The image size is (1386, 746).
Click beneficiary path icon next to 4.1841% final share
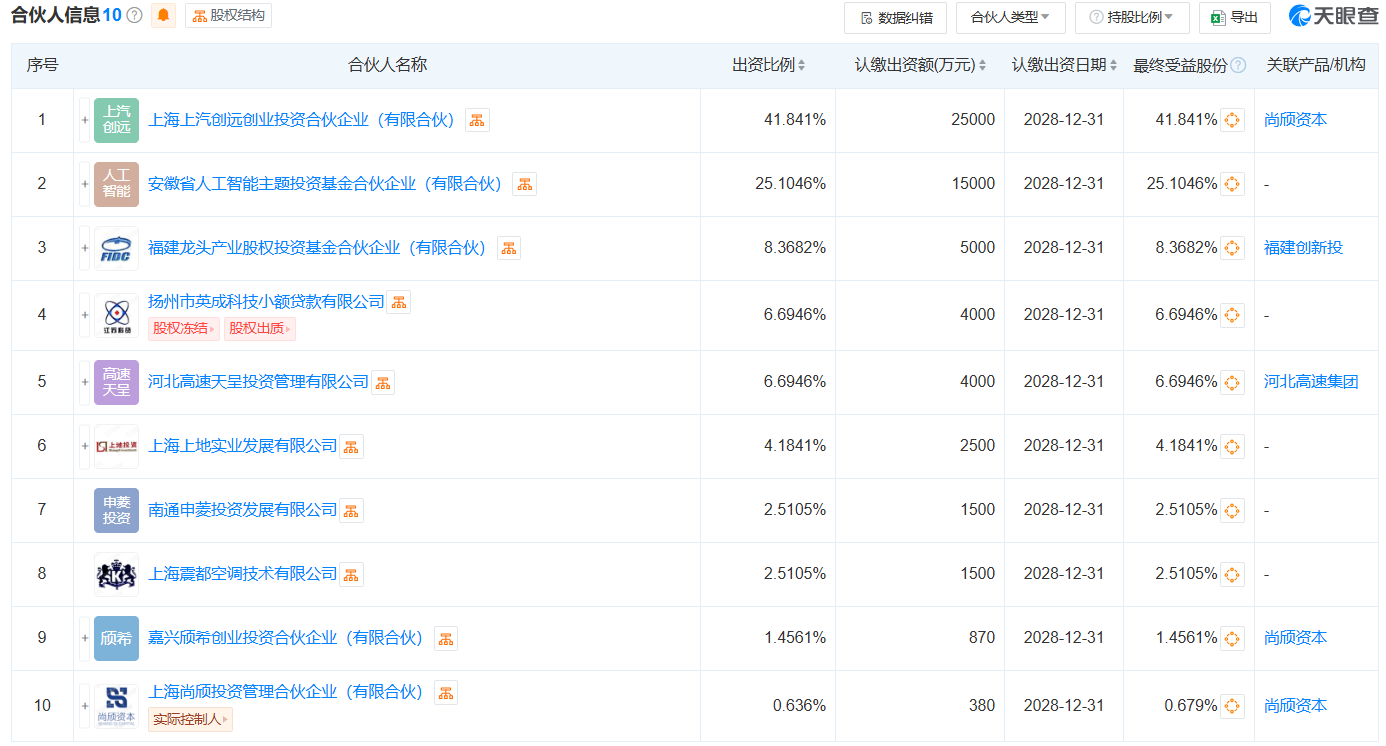click(x=1232, y=446)
